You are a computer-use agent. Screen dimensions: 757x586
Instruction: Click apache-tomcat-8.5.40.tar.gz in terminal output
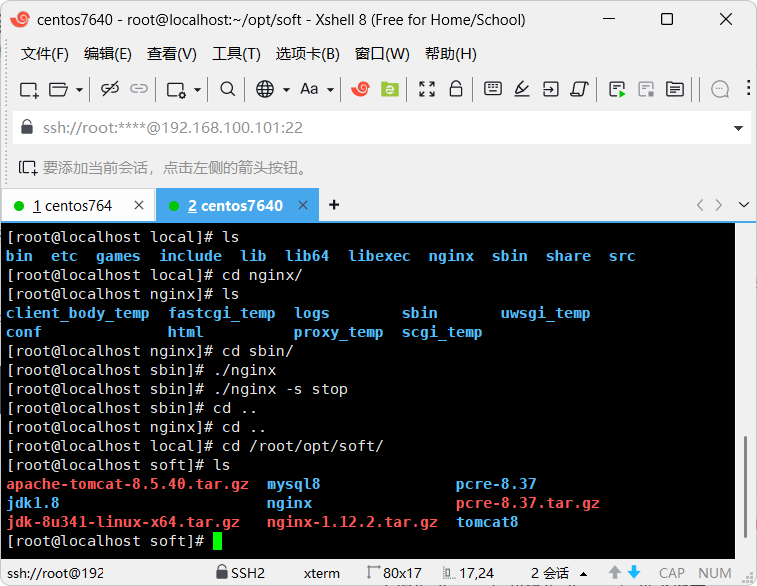coord(127,484)
